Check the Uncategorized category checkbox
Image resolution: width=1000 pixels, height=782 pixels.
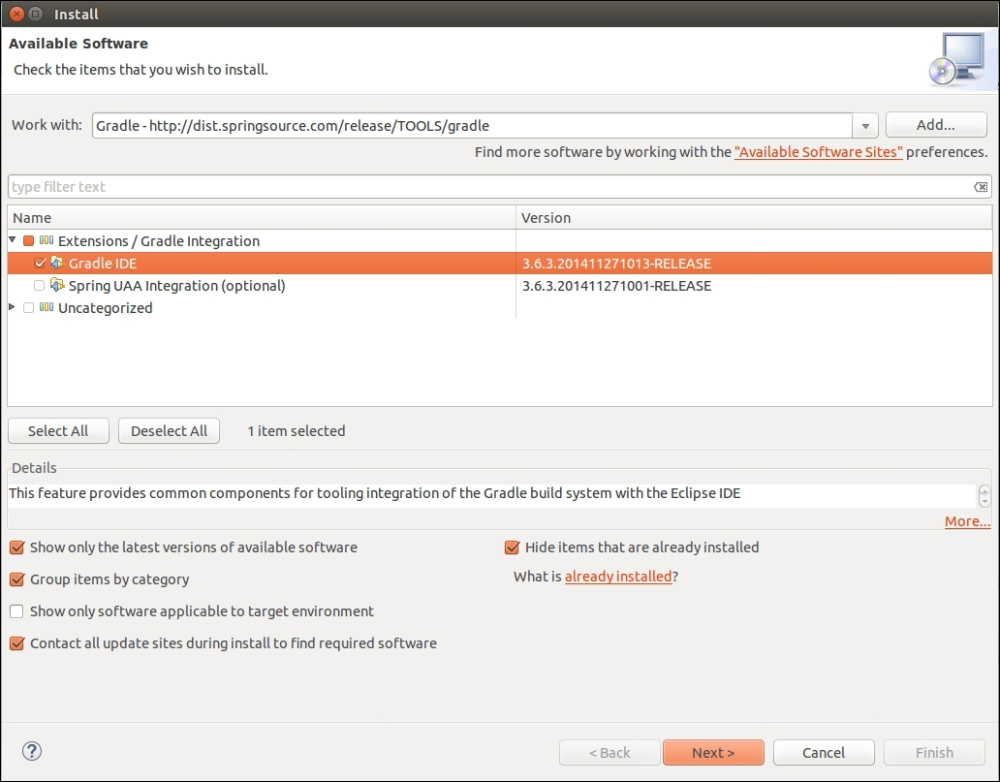click(28, 307)
